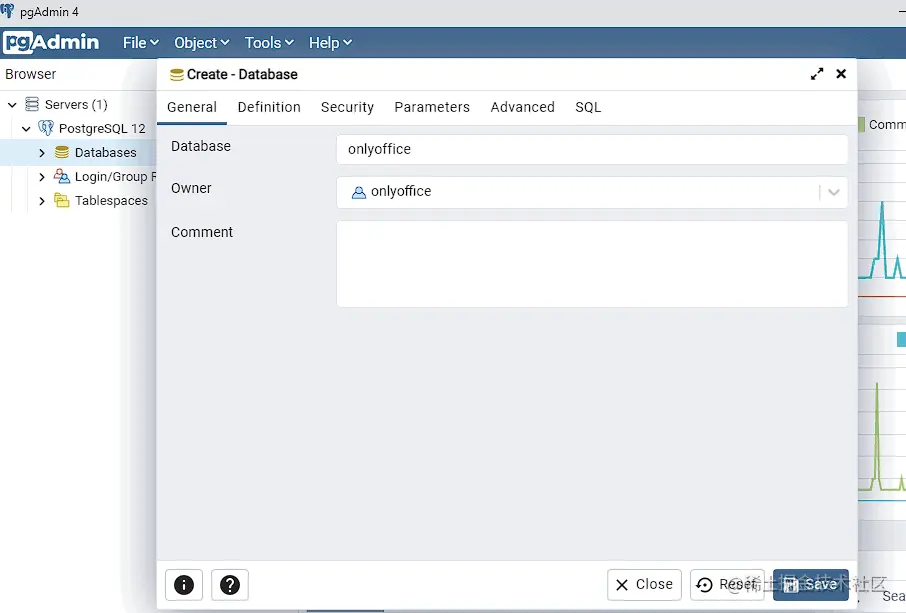Image resolution: width=906 pixels, height=613 pixels.
Task: Open the Object menu
Action: 202,43
